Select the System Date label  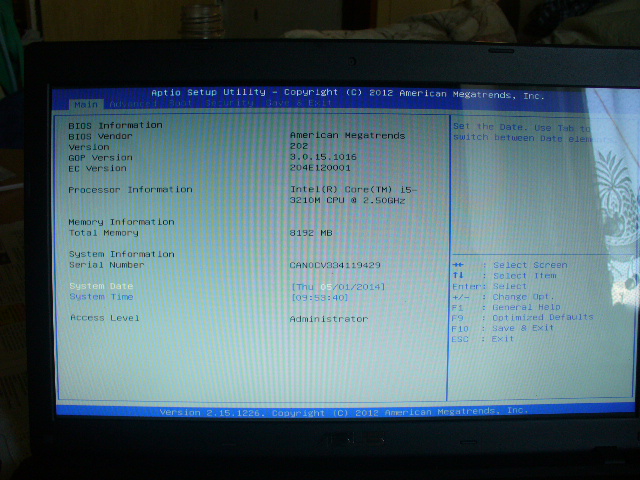coord(101,286)
